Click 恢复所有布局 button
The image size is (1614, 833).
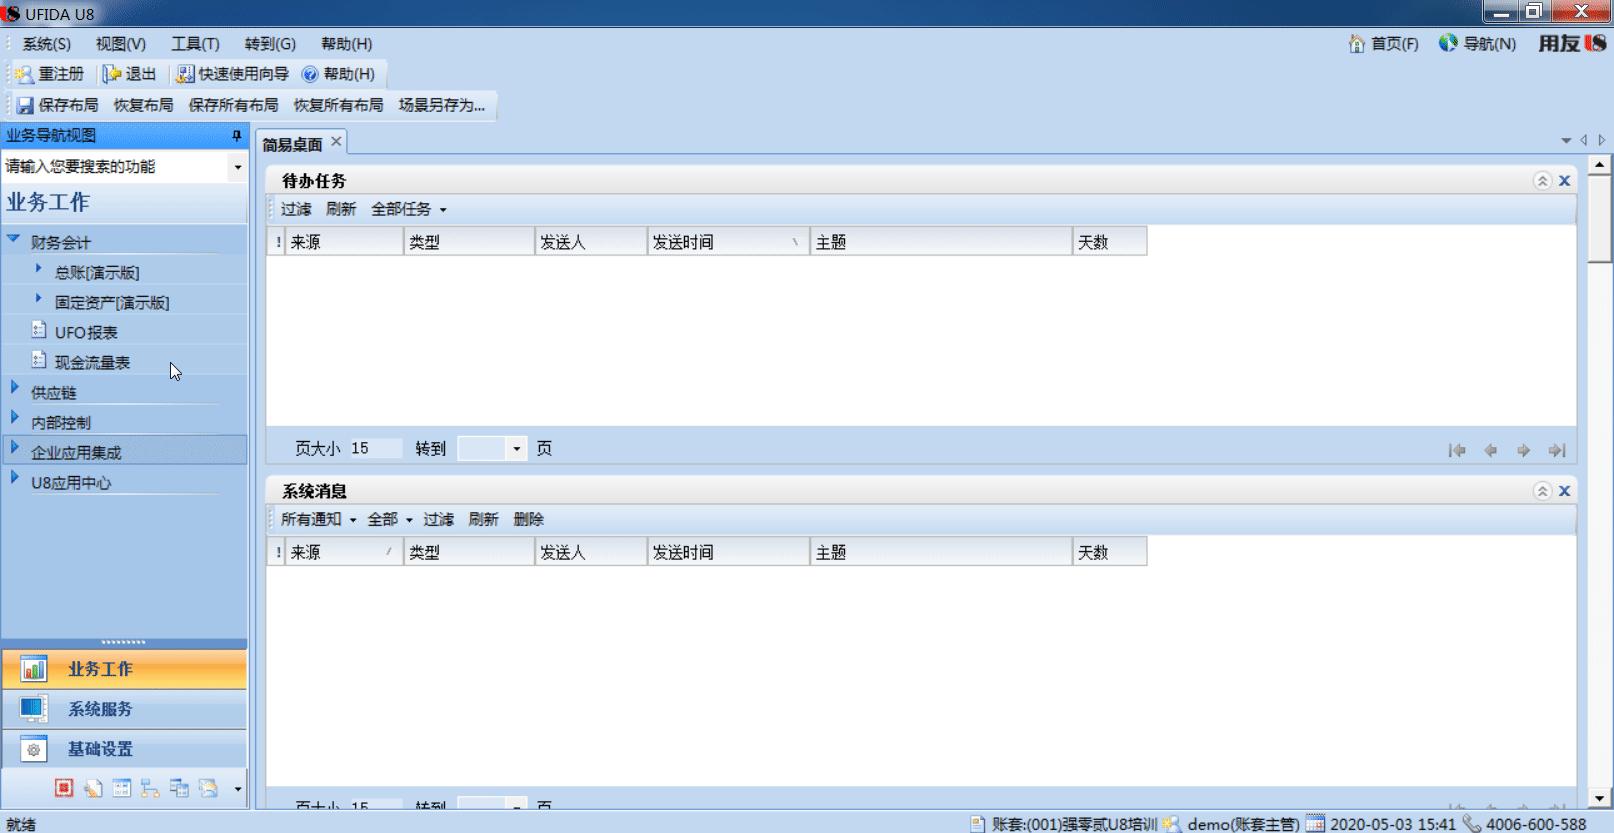(x=338, y=105)
